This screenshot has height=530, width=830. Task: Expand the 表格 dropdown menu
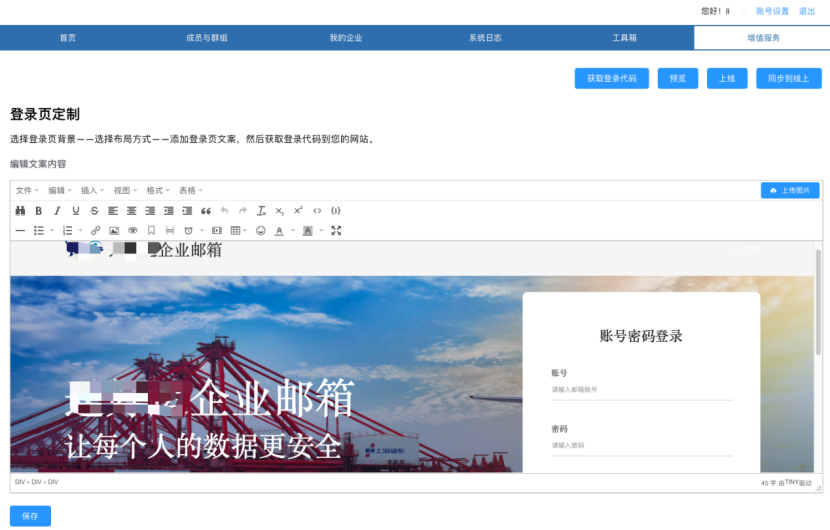[190, 190]
